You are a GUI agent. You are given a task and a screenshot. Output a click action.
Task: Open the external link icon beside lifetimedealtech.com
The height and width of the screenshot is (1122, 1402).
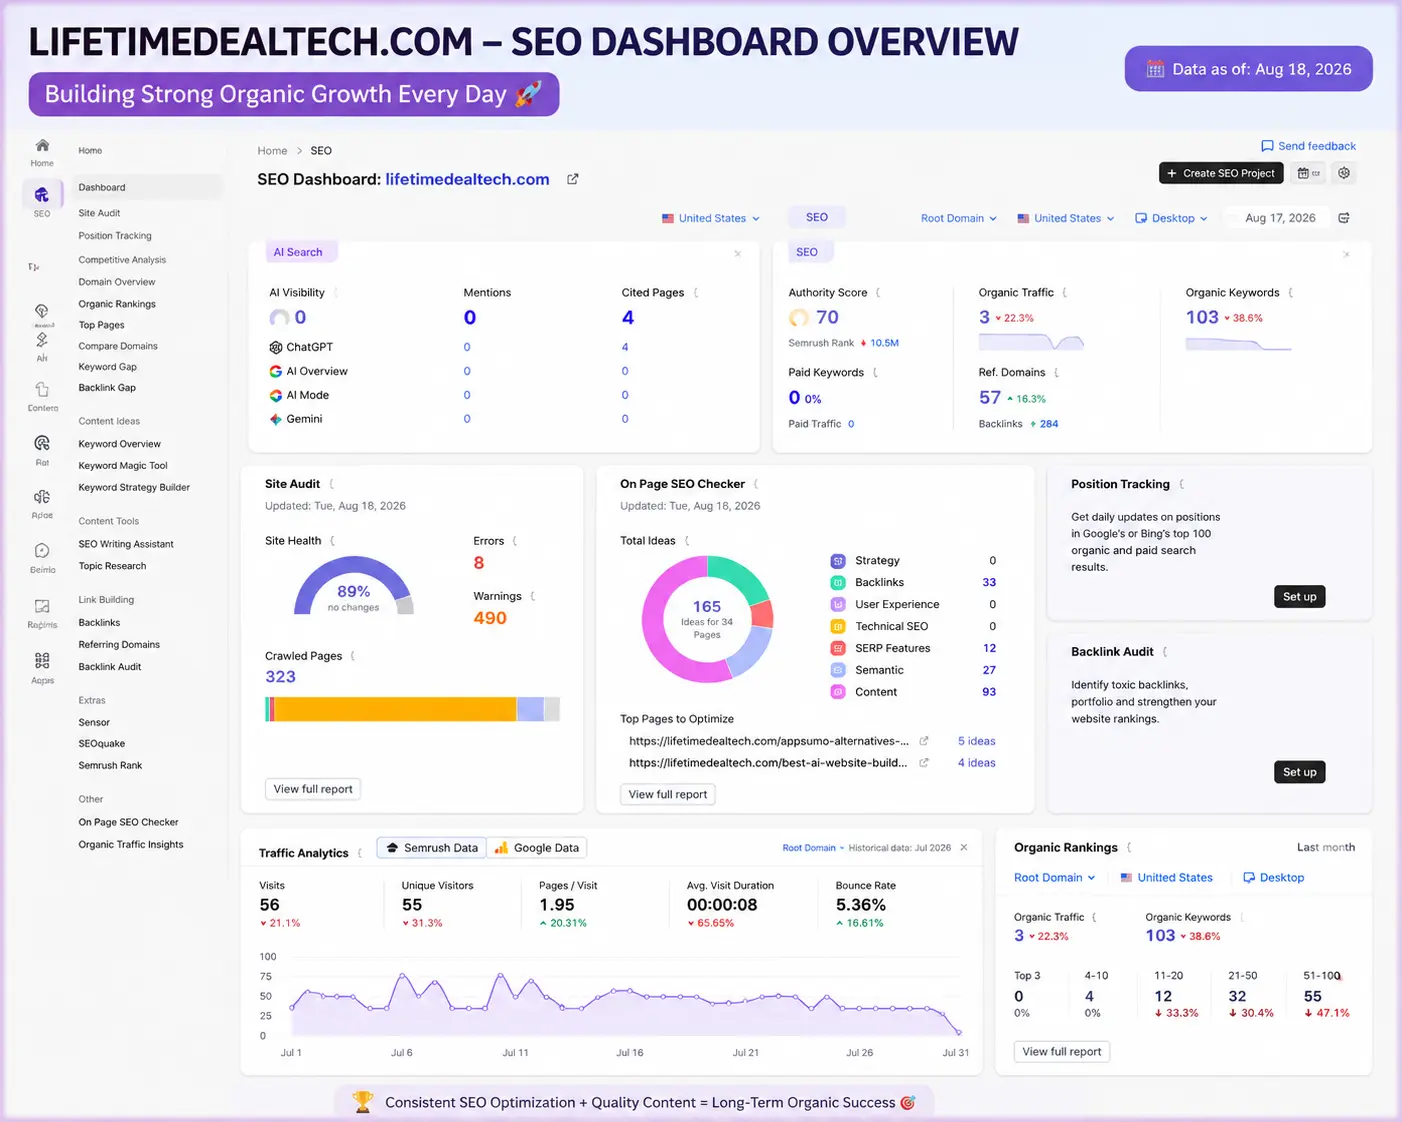coord(573,179)
